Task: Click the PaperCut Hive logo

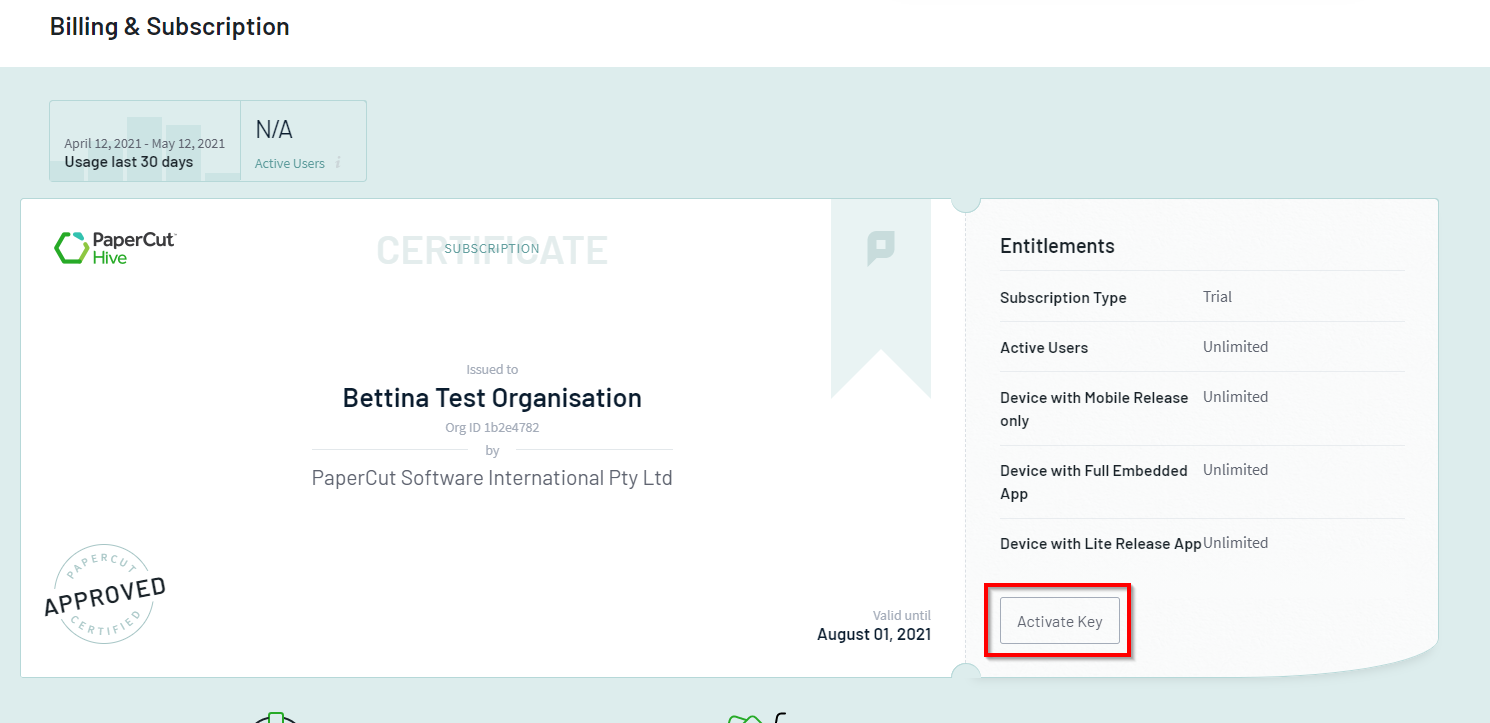Action: (x=115, y=247)
